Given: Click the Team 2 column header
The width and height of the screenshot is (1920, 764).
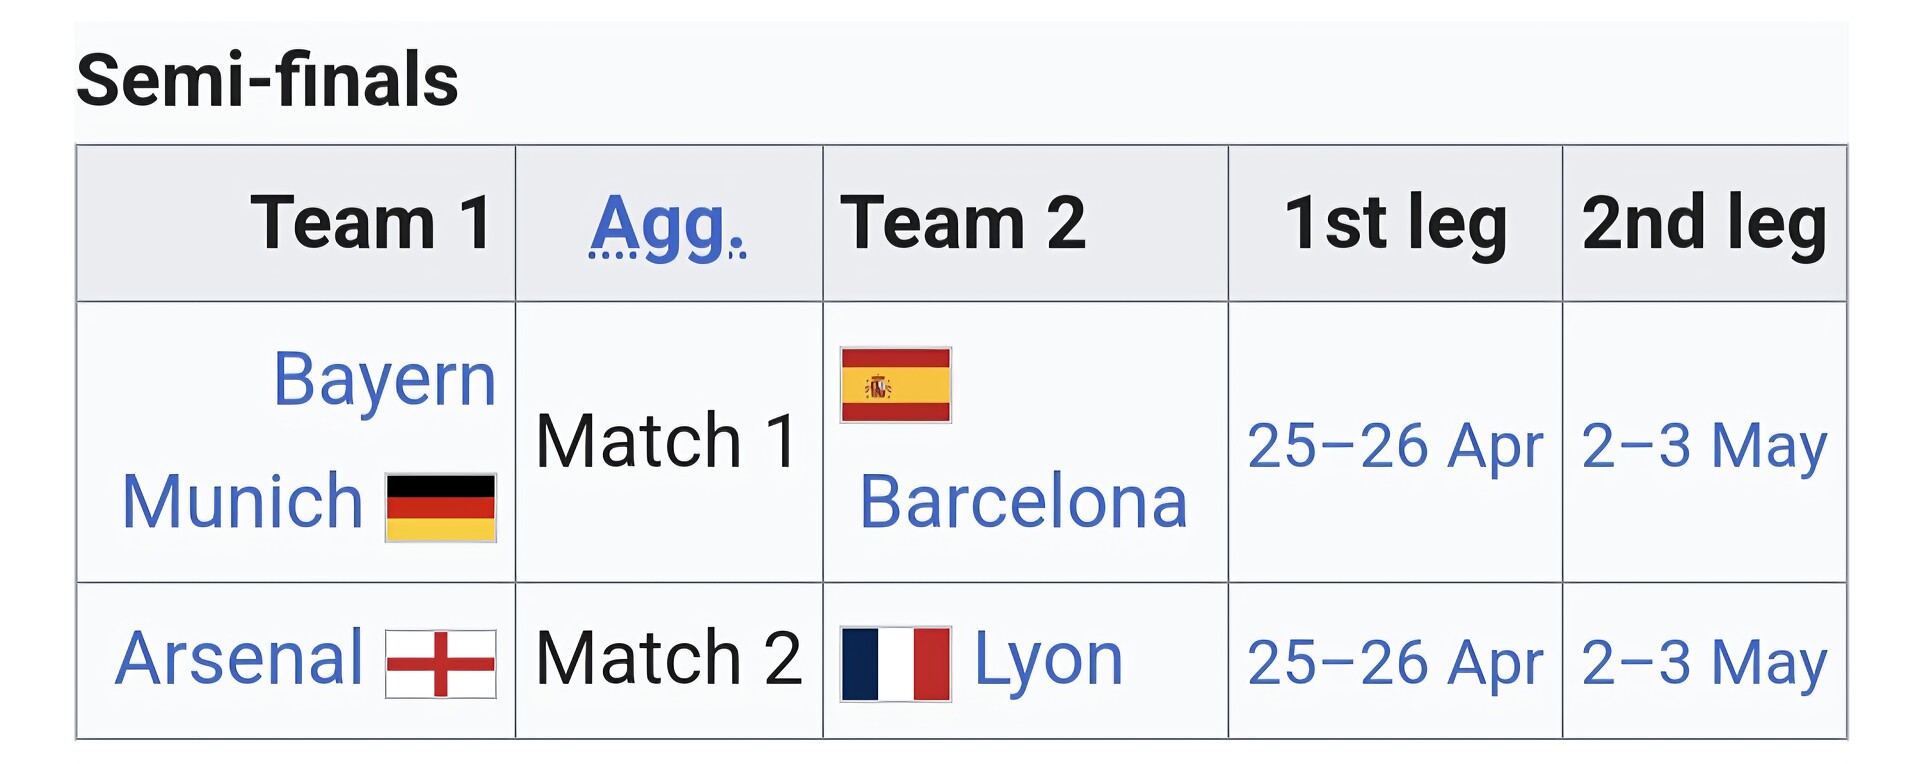Looking at the screenshot, I should (x=962, y=223).
